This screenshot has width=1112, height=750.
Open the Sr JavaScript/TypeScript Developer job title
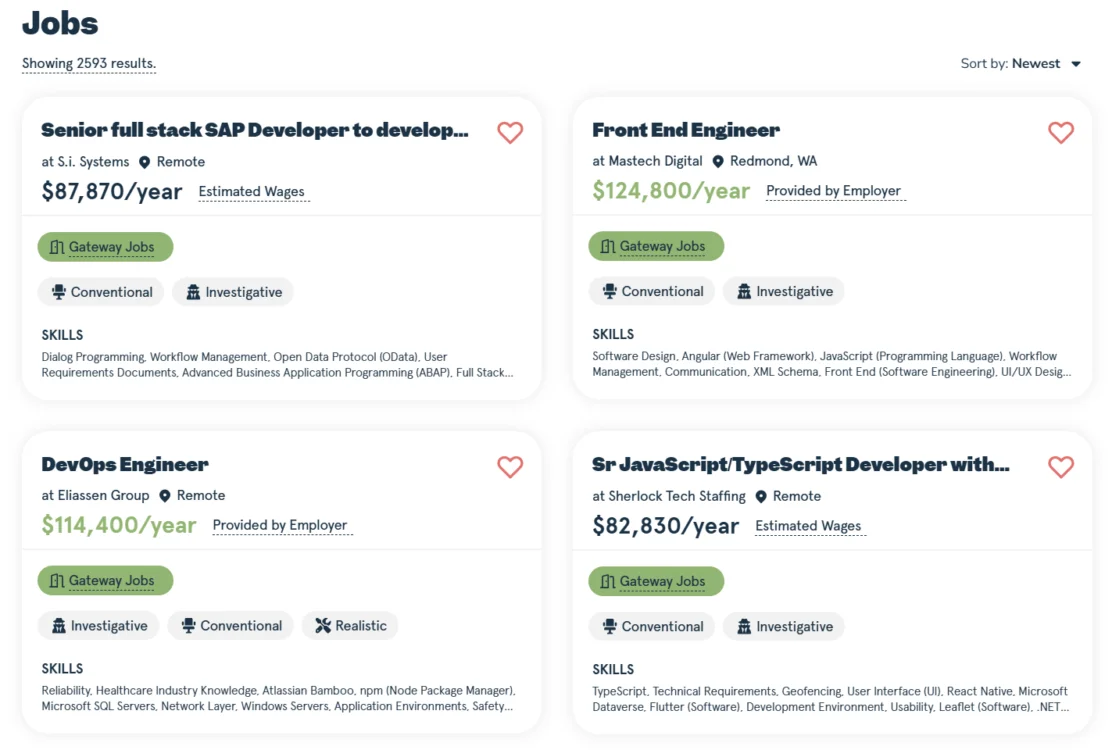[801, 464]
